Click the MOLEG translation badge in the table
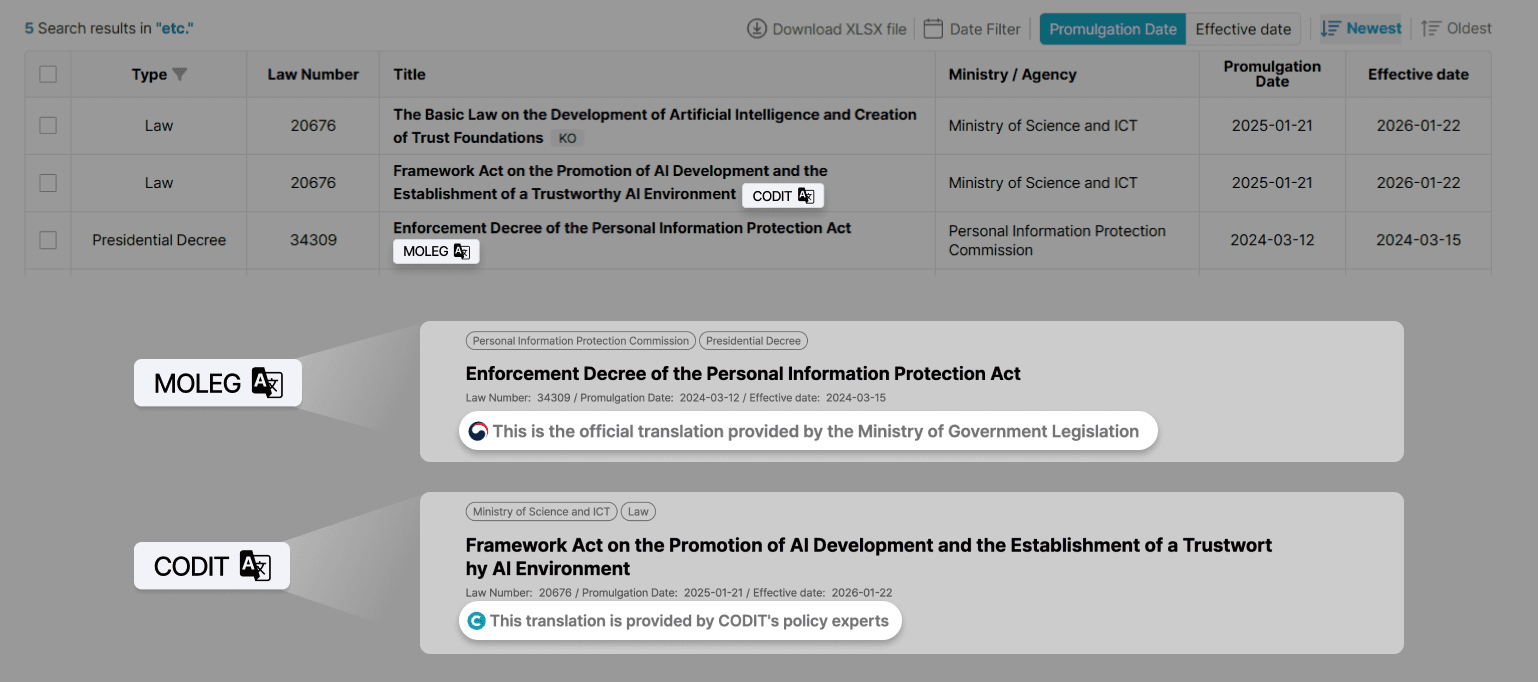The height and width of the screenshot is (682, 1538). (x=436, y=252)
